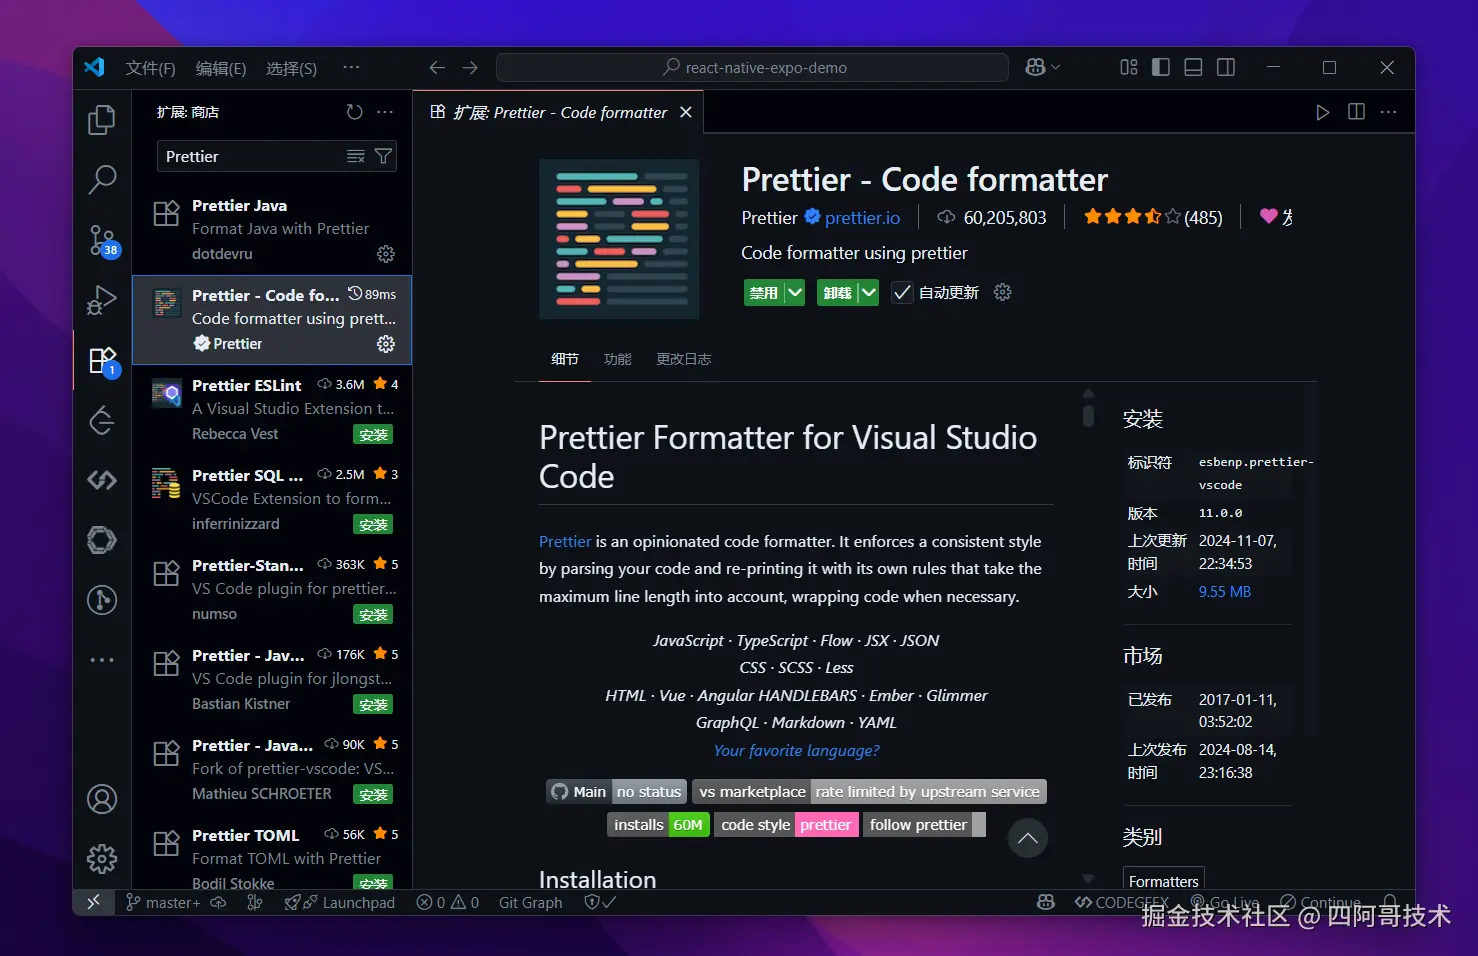Expand the 禁用 dropdown arrow

795,293
